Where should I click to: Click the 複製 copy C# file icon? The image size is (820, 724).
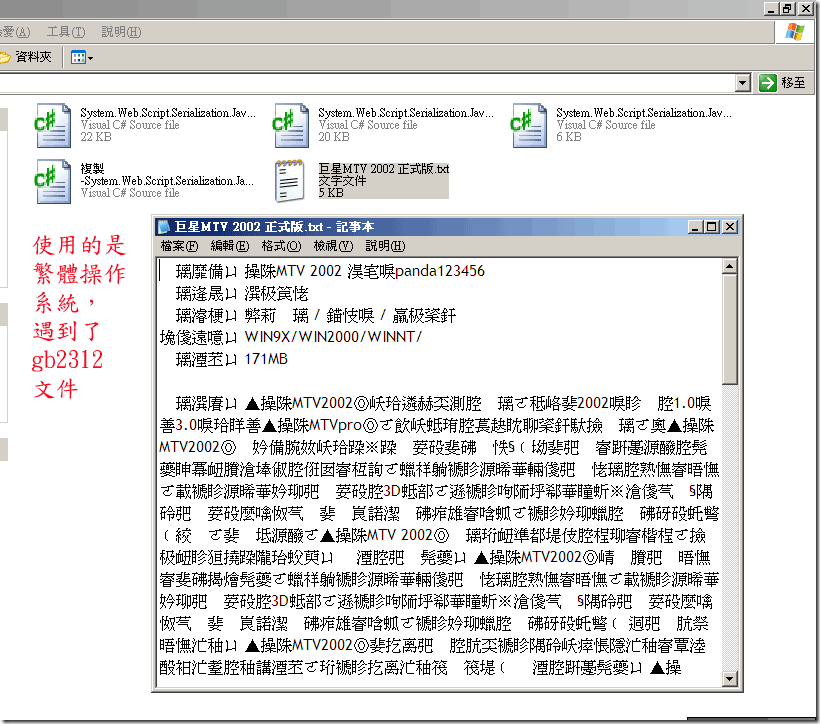pyautogui.click(x=53, y=181)
